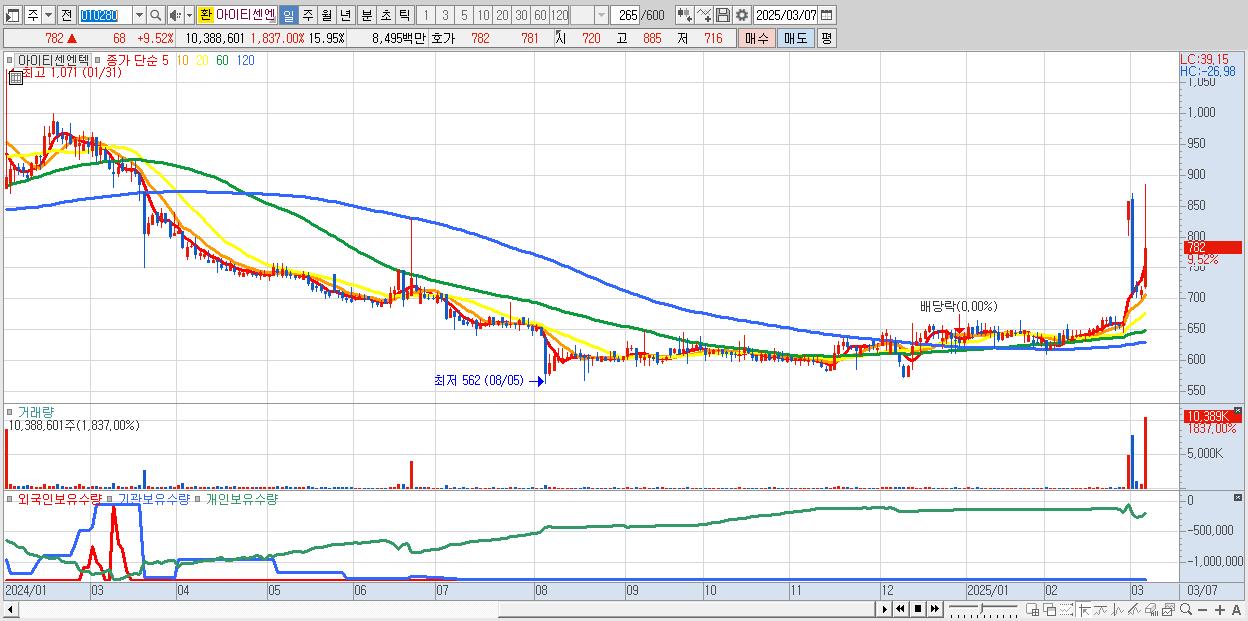The width and height of the screenshot is (1248, 621).
Task: Select interval 1 tab
Action: tap(426, 15)
